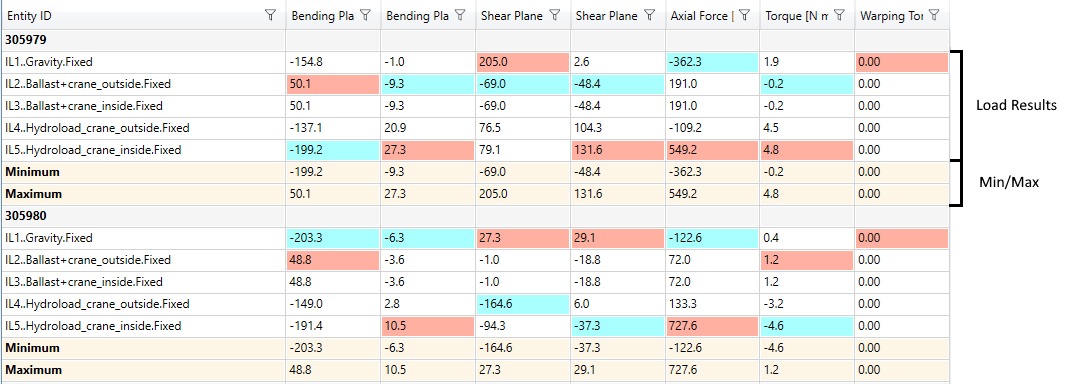Open filter on Axial Force column
This screenshot has width=1075, height=384.
click(x=745, y=15)
